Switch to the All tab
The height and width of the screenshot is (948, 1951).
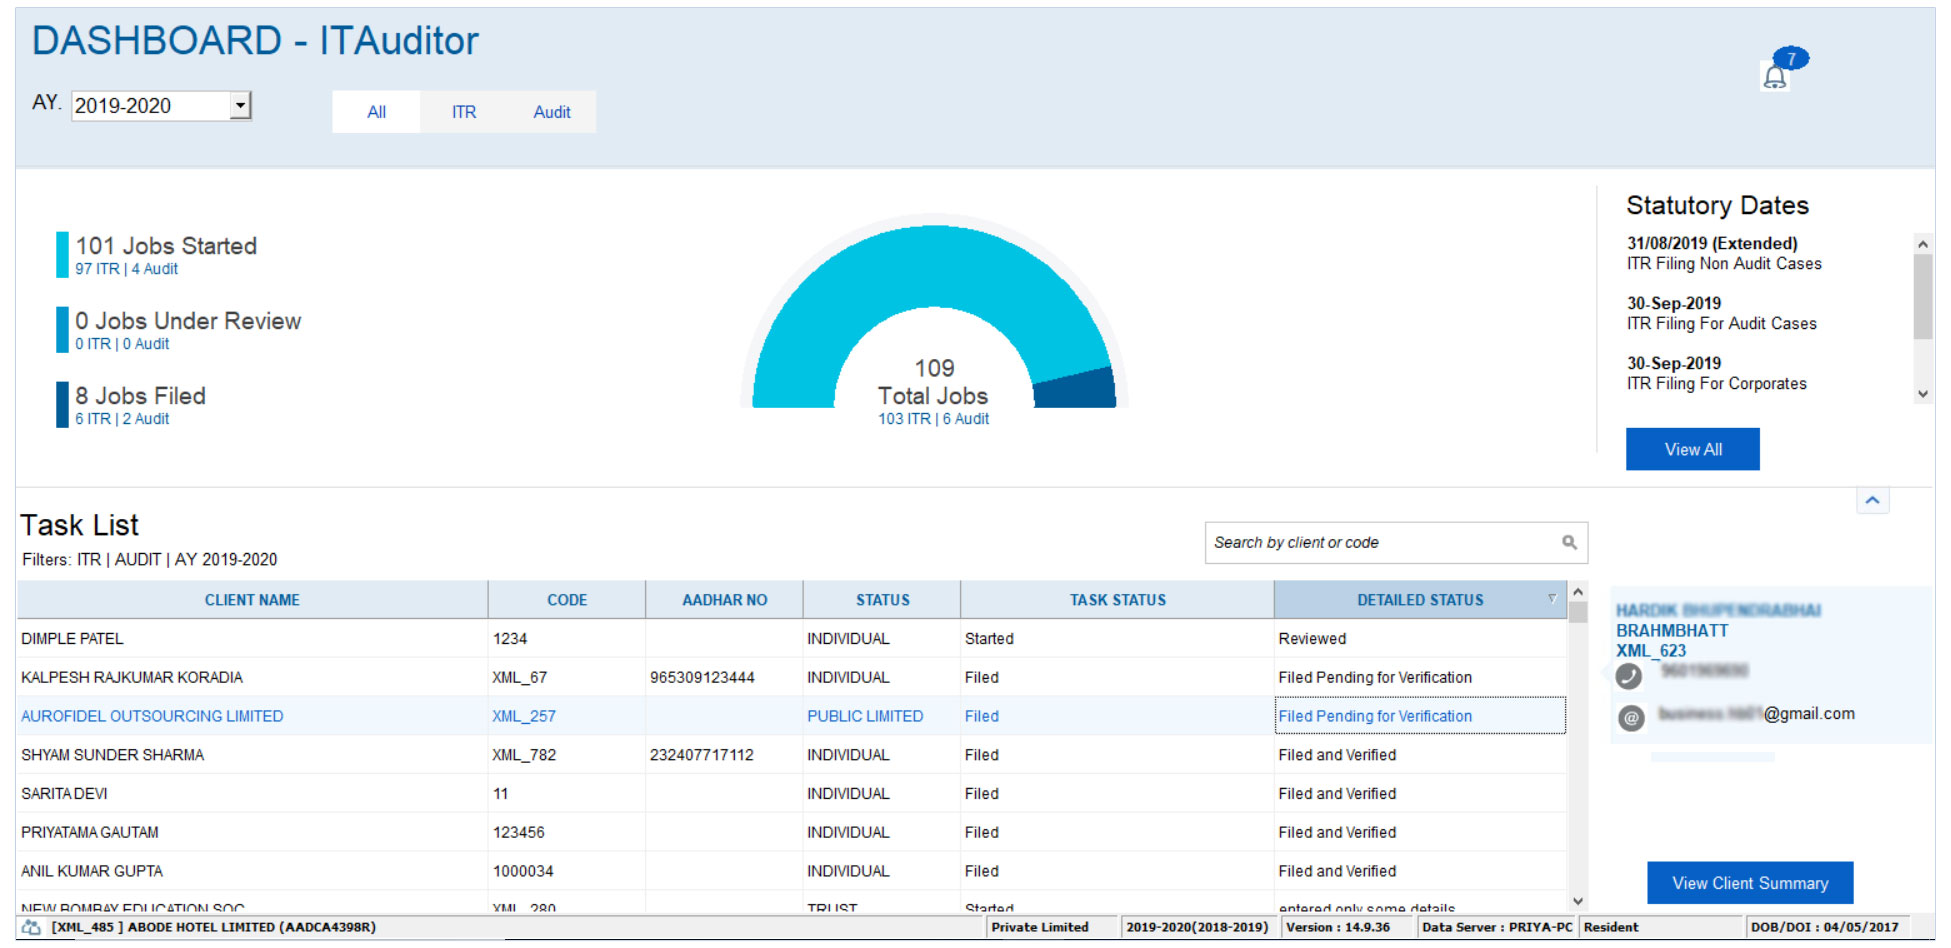pos(376,112)
